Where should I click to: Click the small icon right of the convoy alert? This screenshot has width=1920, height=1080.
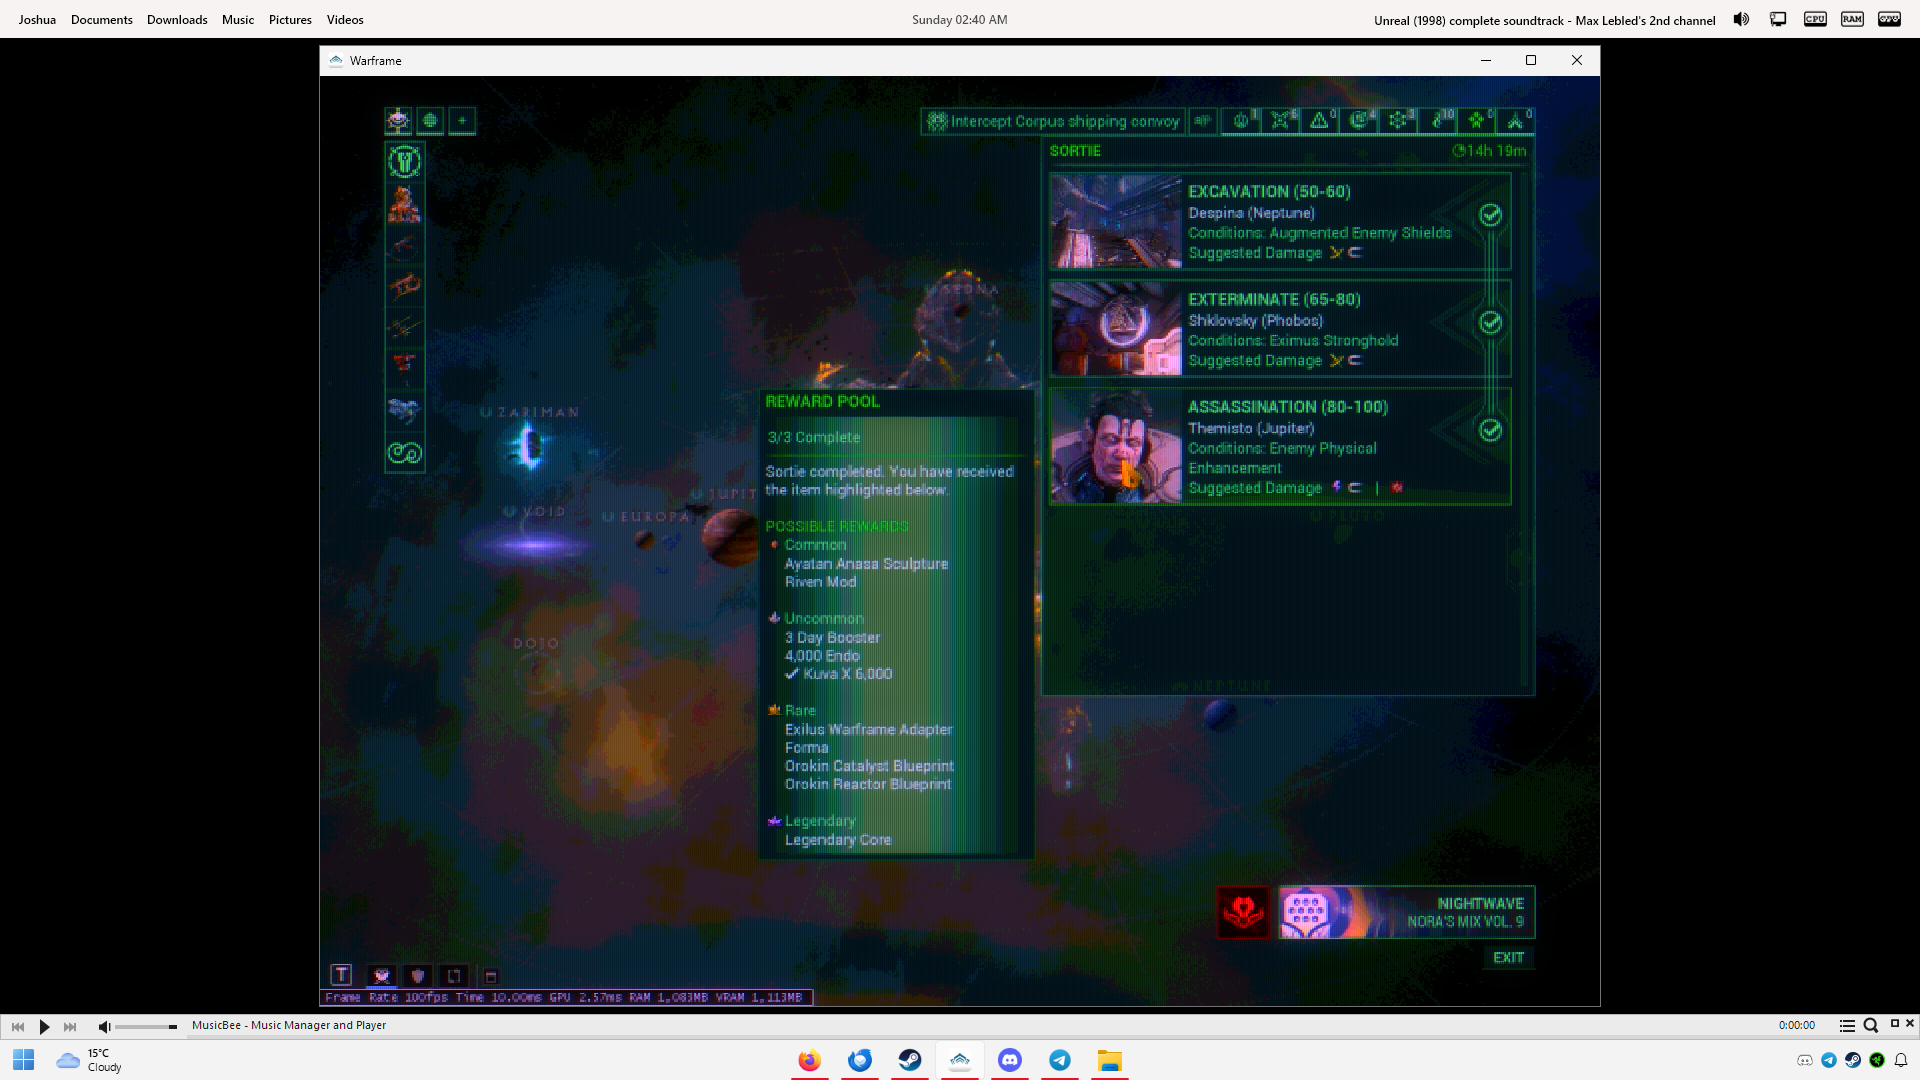[1203, 121]
